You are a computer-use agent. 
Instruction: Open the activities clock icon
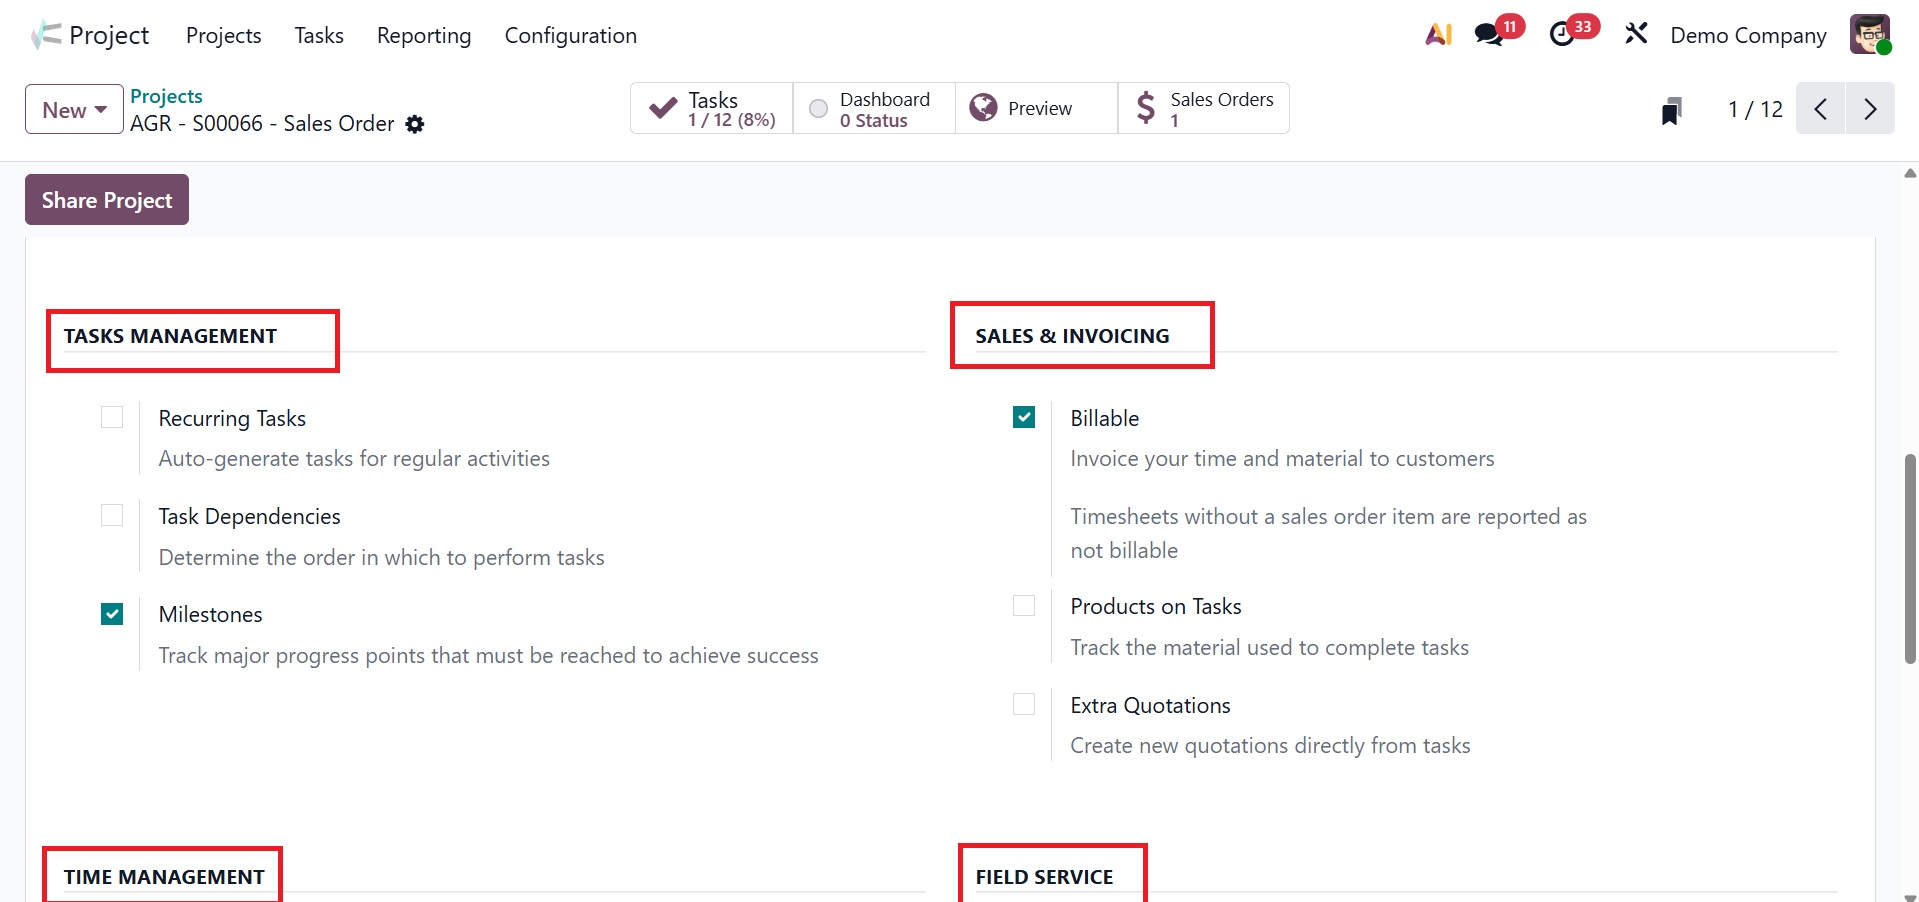(1561, 35)
